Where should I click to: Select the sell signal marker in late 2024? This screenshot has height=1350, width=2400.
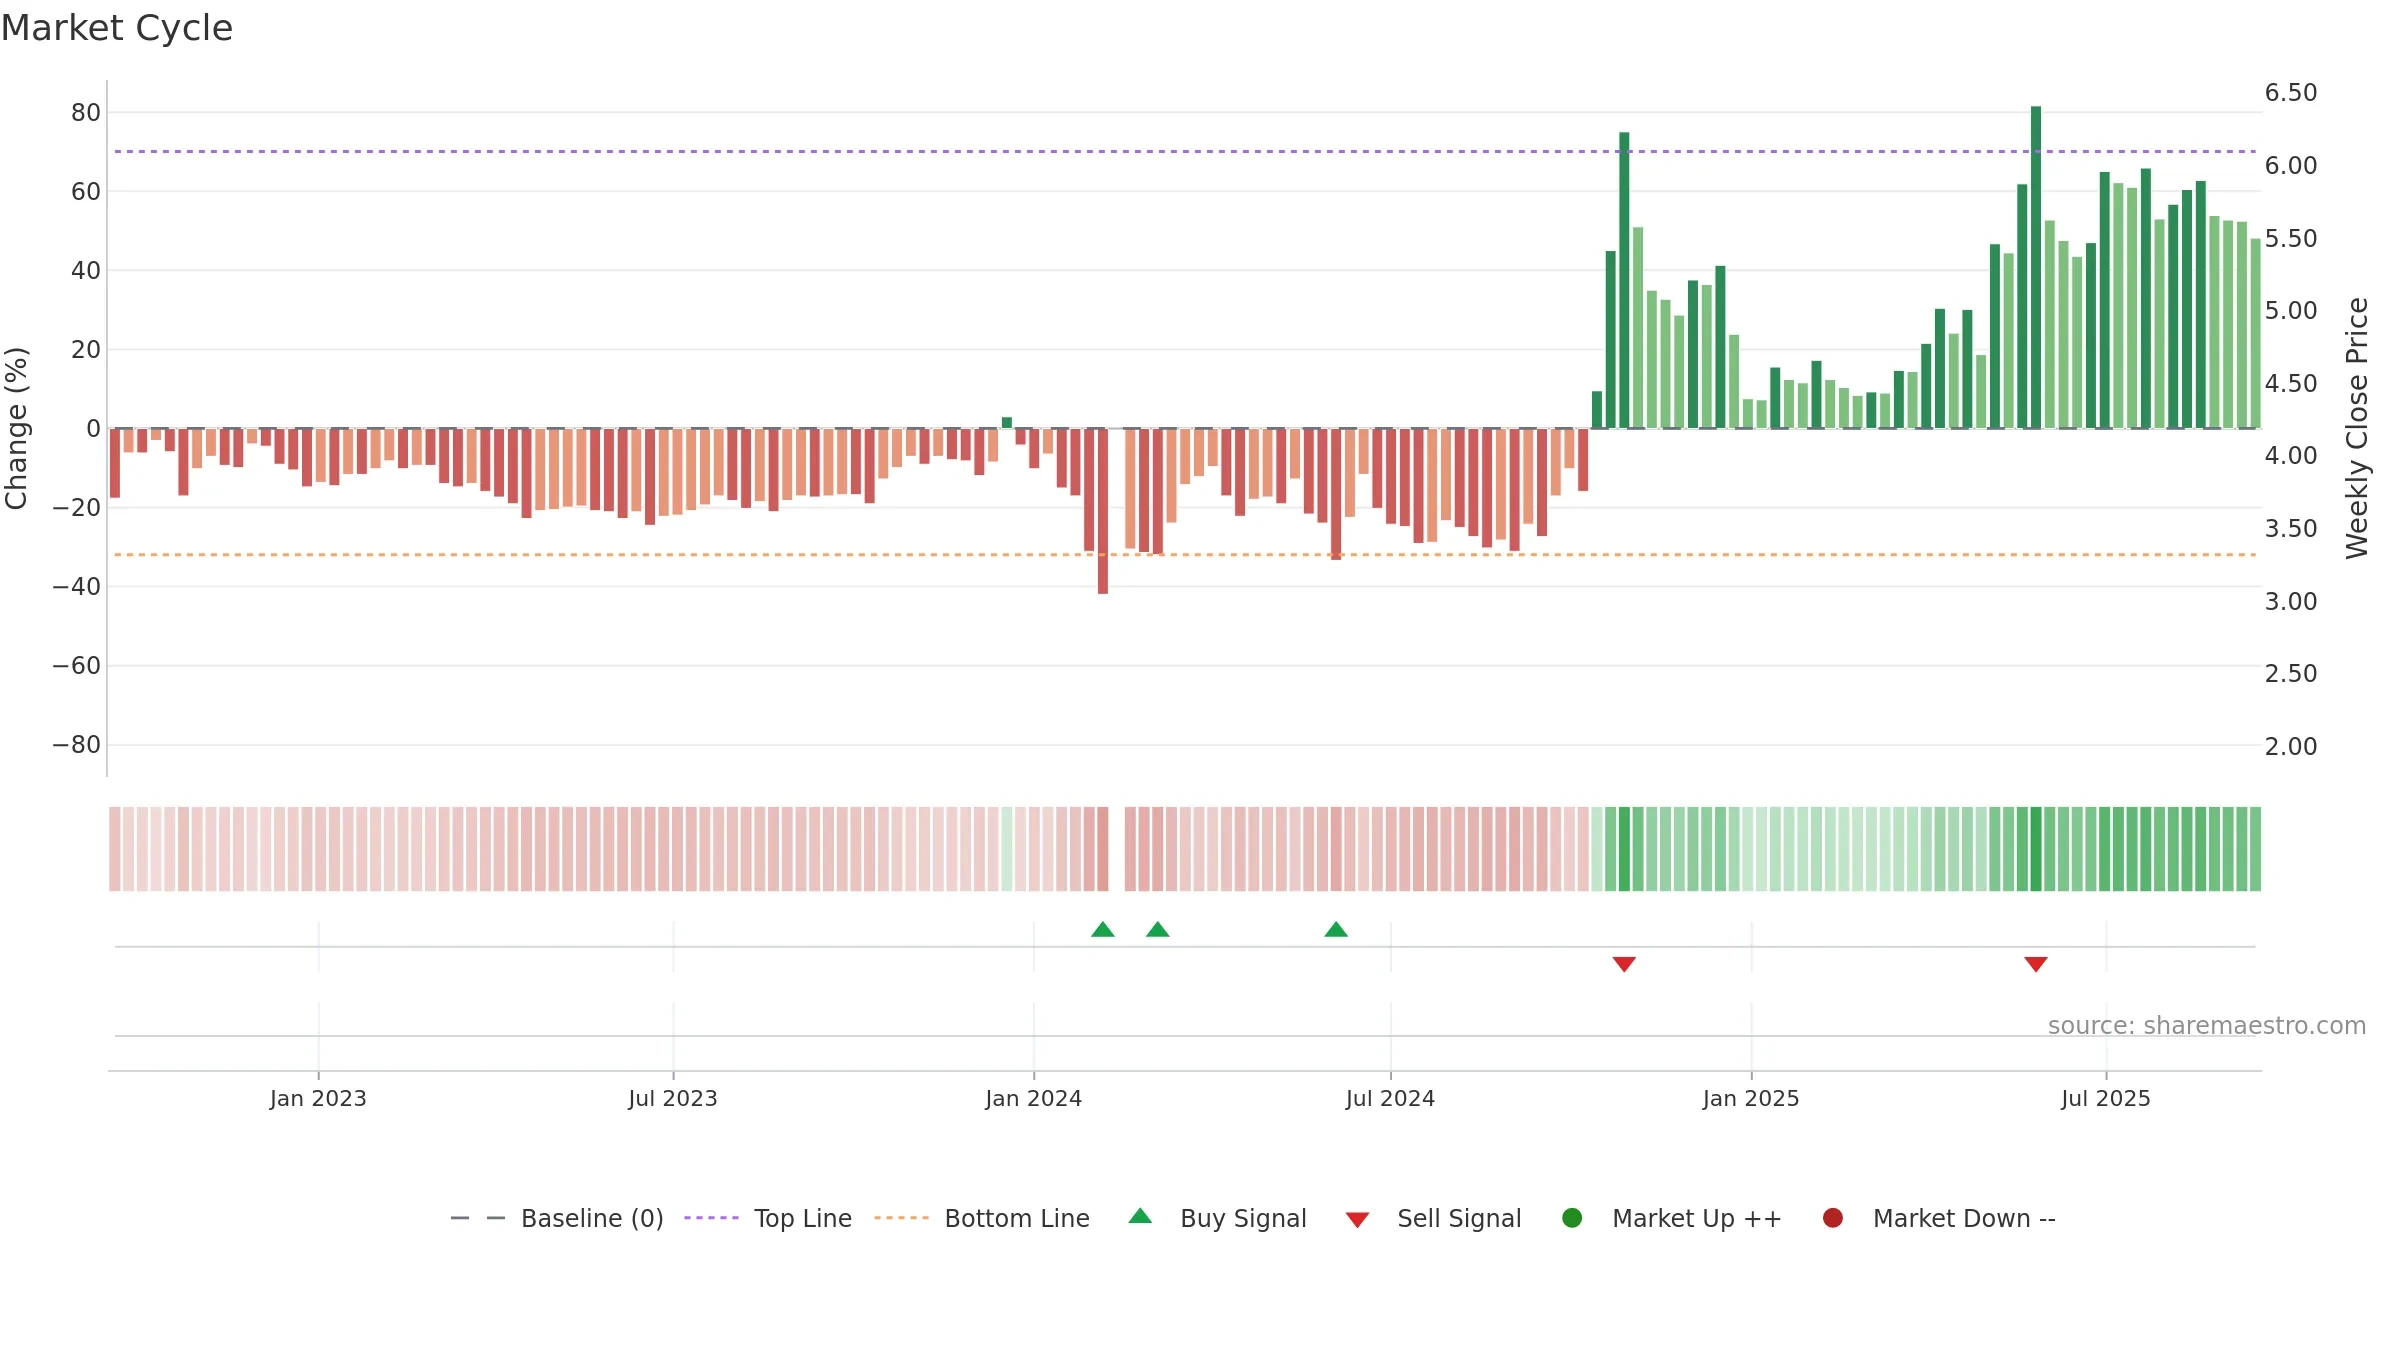[x=1624, y=964]
